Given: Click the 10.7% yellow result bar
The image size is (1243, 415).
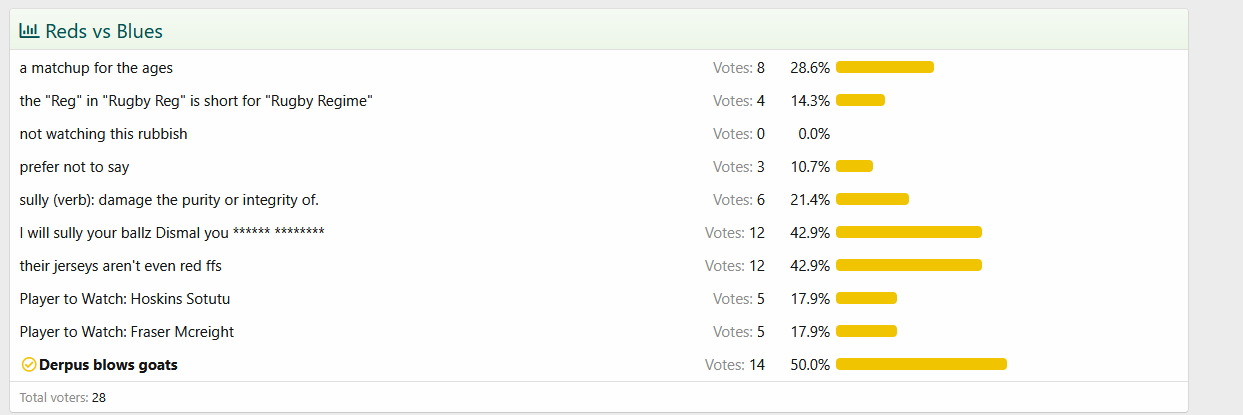Looking at the screenshot, I should pyautogui.click(x=854, y=167).
